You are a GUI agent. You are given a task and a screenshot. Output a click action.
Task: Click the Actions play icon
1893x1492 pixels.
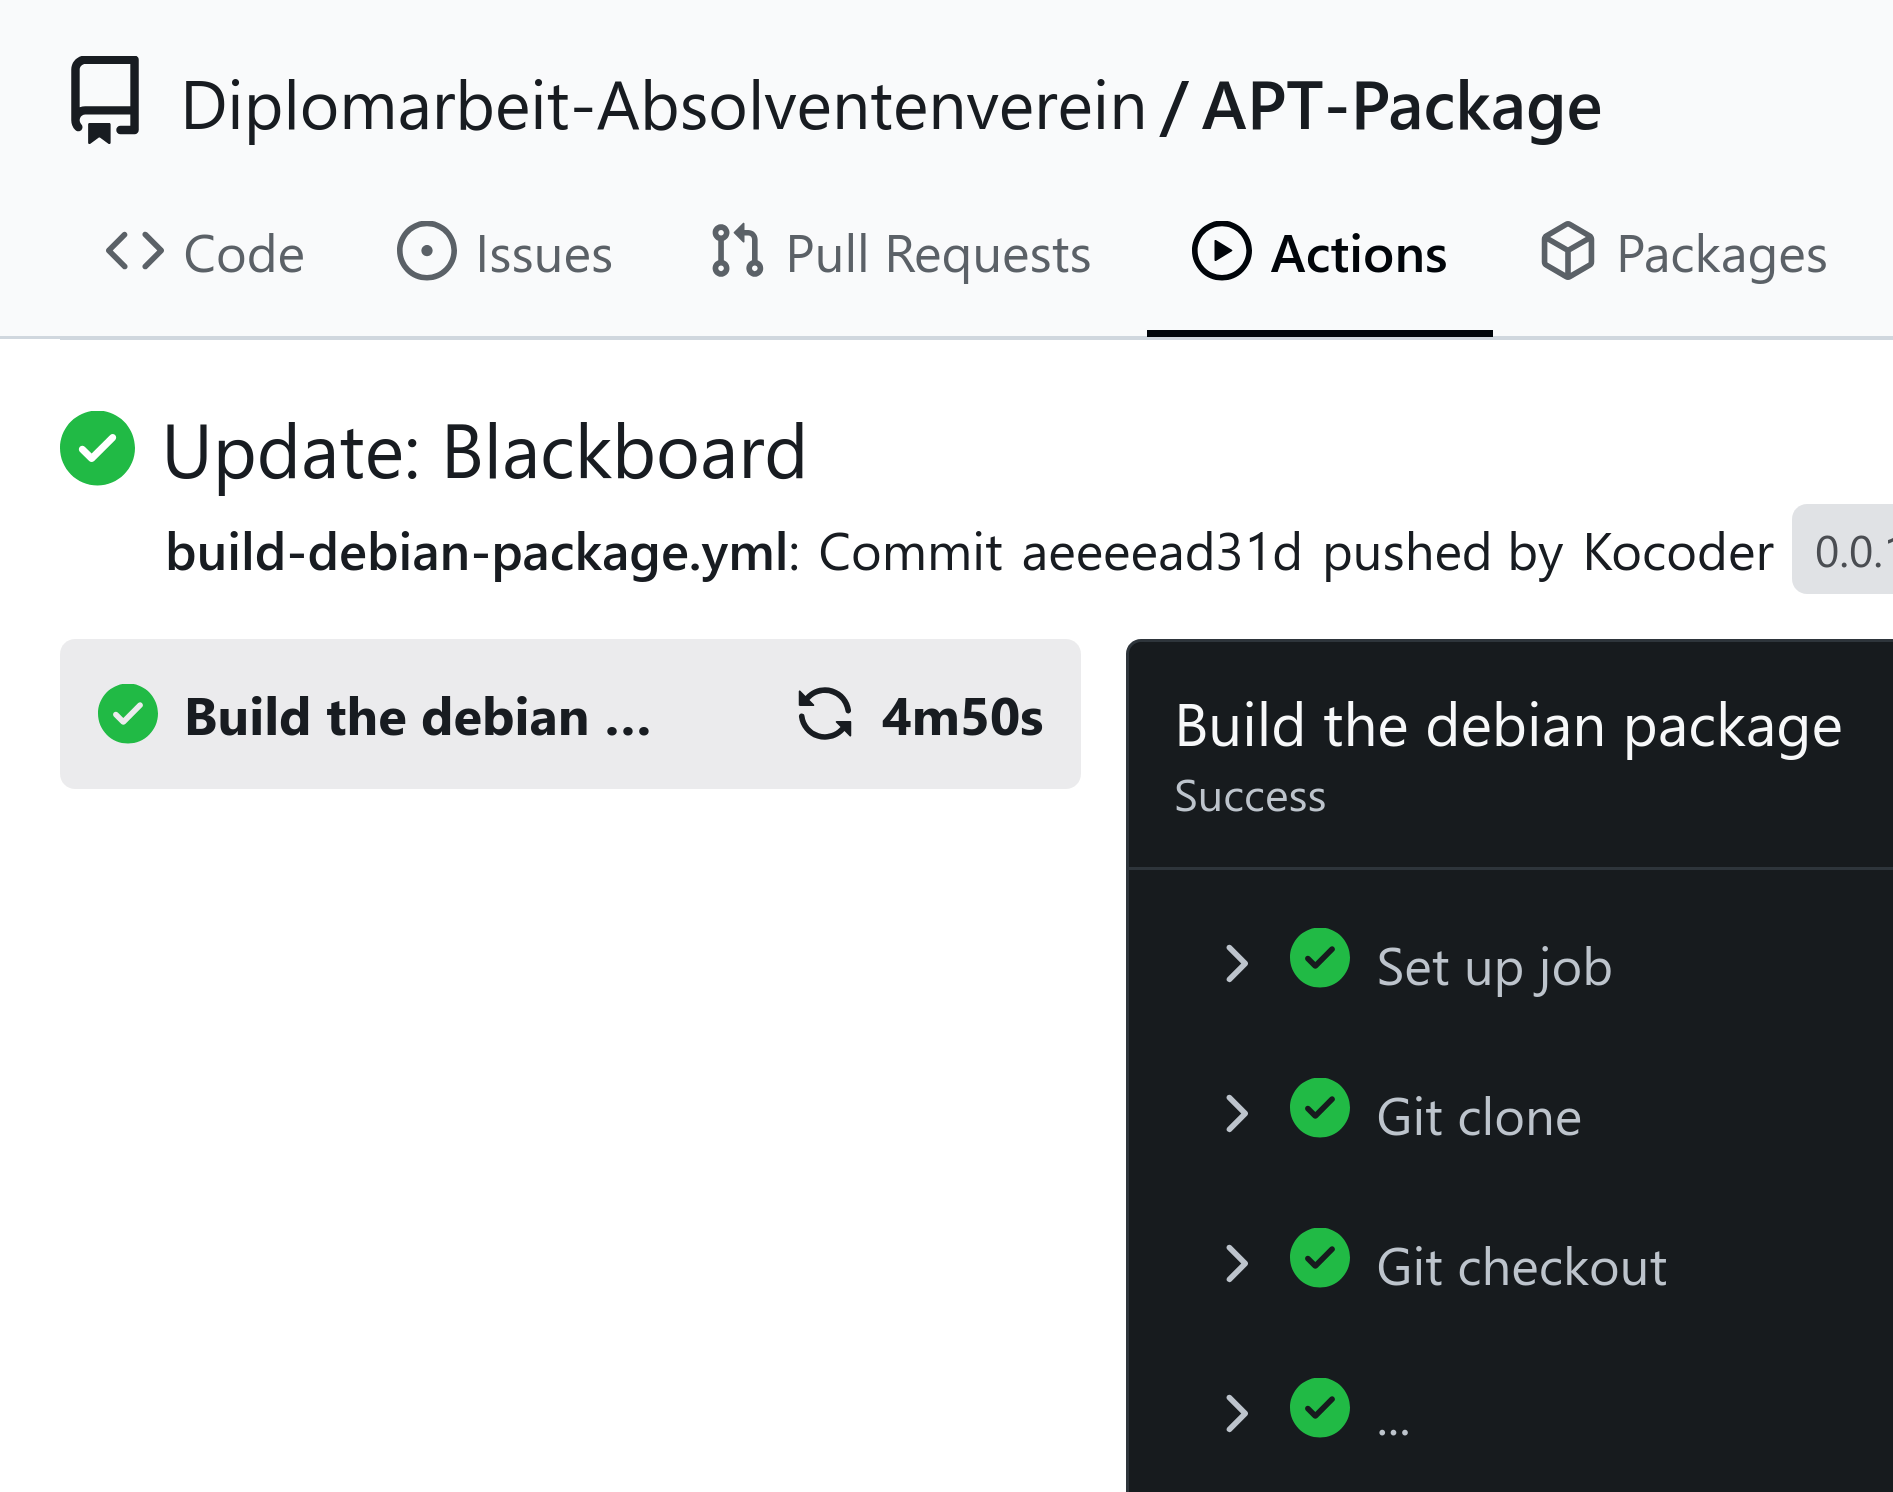[x=1221, y=251]
